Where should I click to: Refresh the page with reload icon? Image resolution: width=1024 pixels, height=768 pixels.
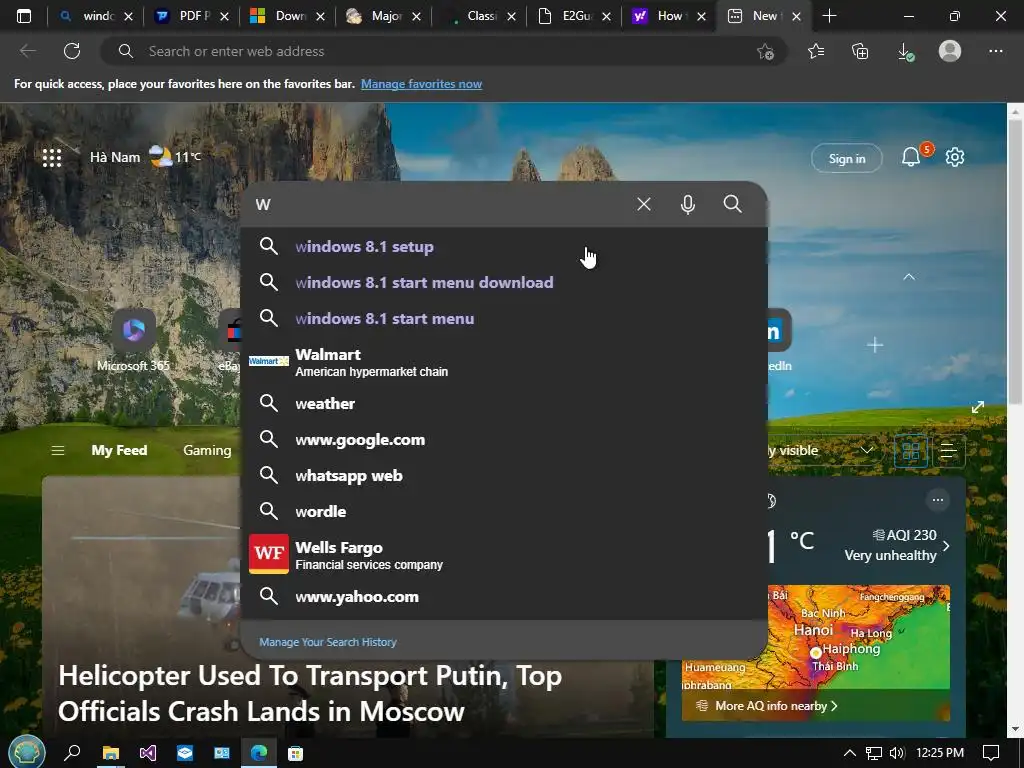tap(72, 51)
